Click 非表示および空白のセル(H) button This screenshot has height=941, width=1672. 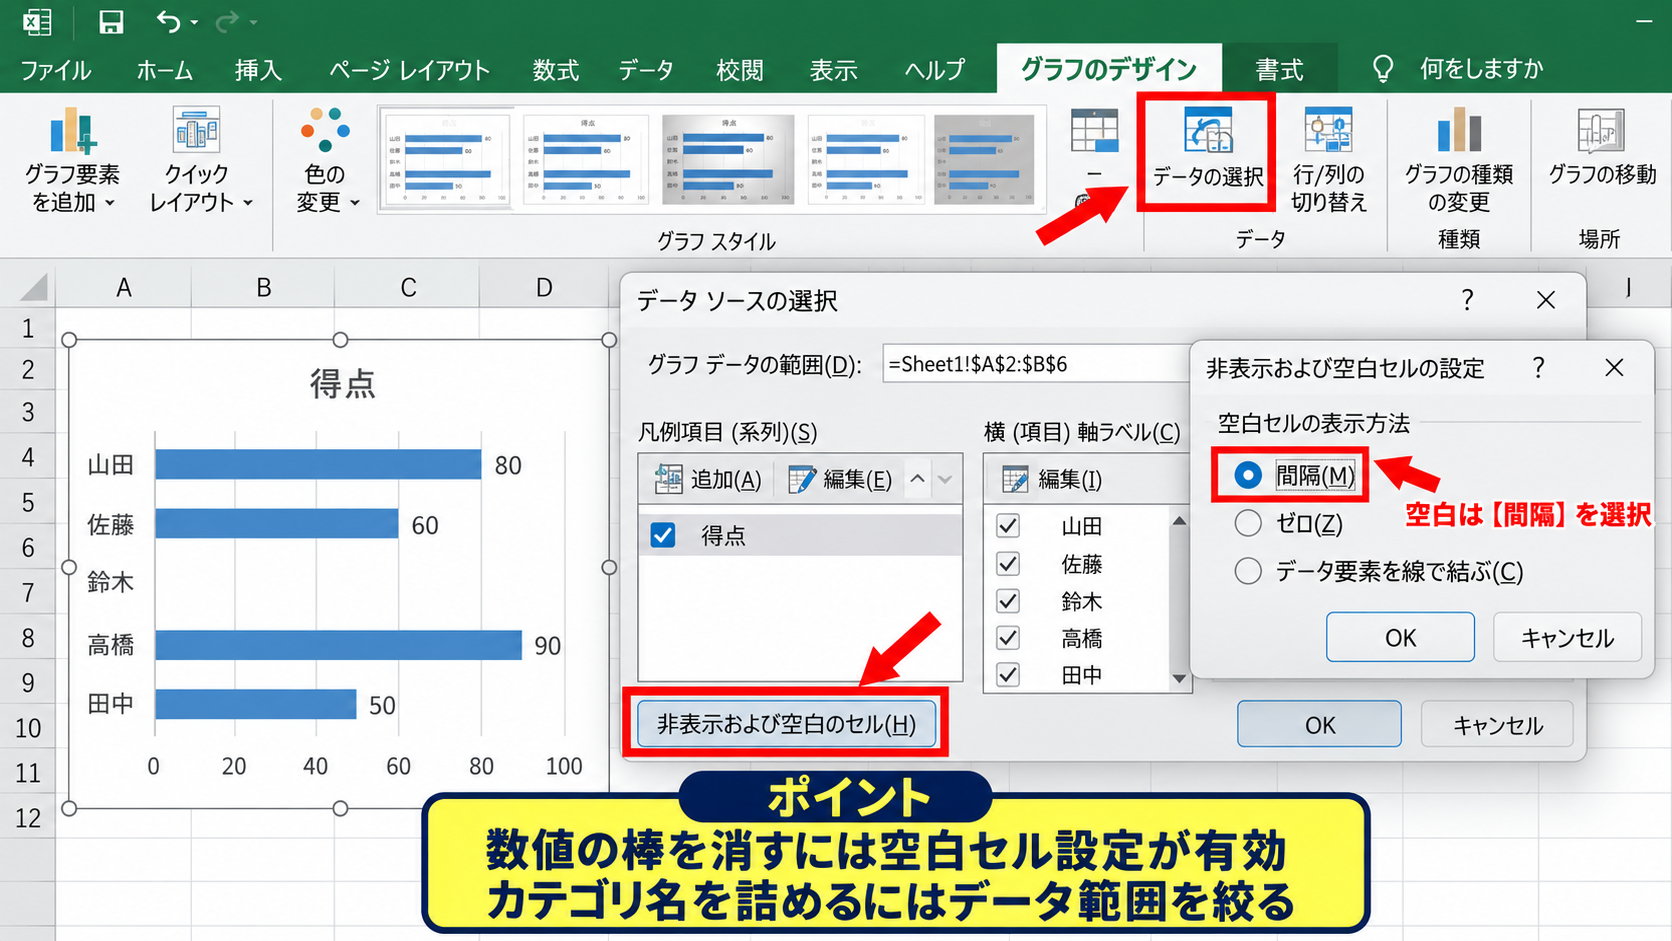786,724
